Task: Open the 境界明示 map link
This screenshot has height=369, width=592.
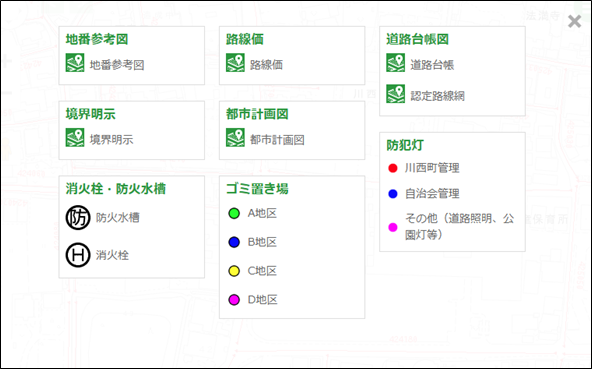Action: click(x=111, y=140)
